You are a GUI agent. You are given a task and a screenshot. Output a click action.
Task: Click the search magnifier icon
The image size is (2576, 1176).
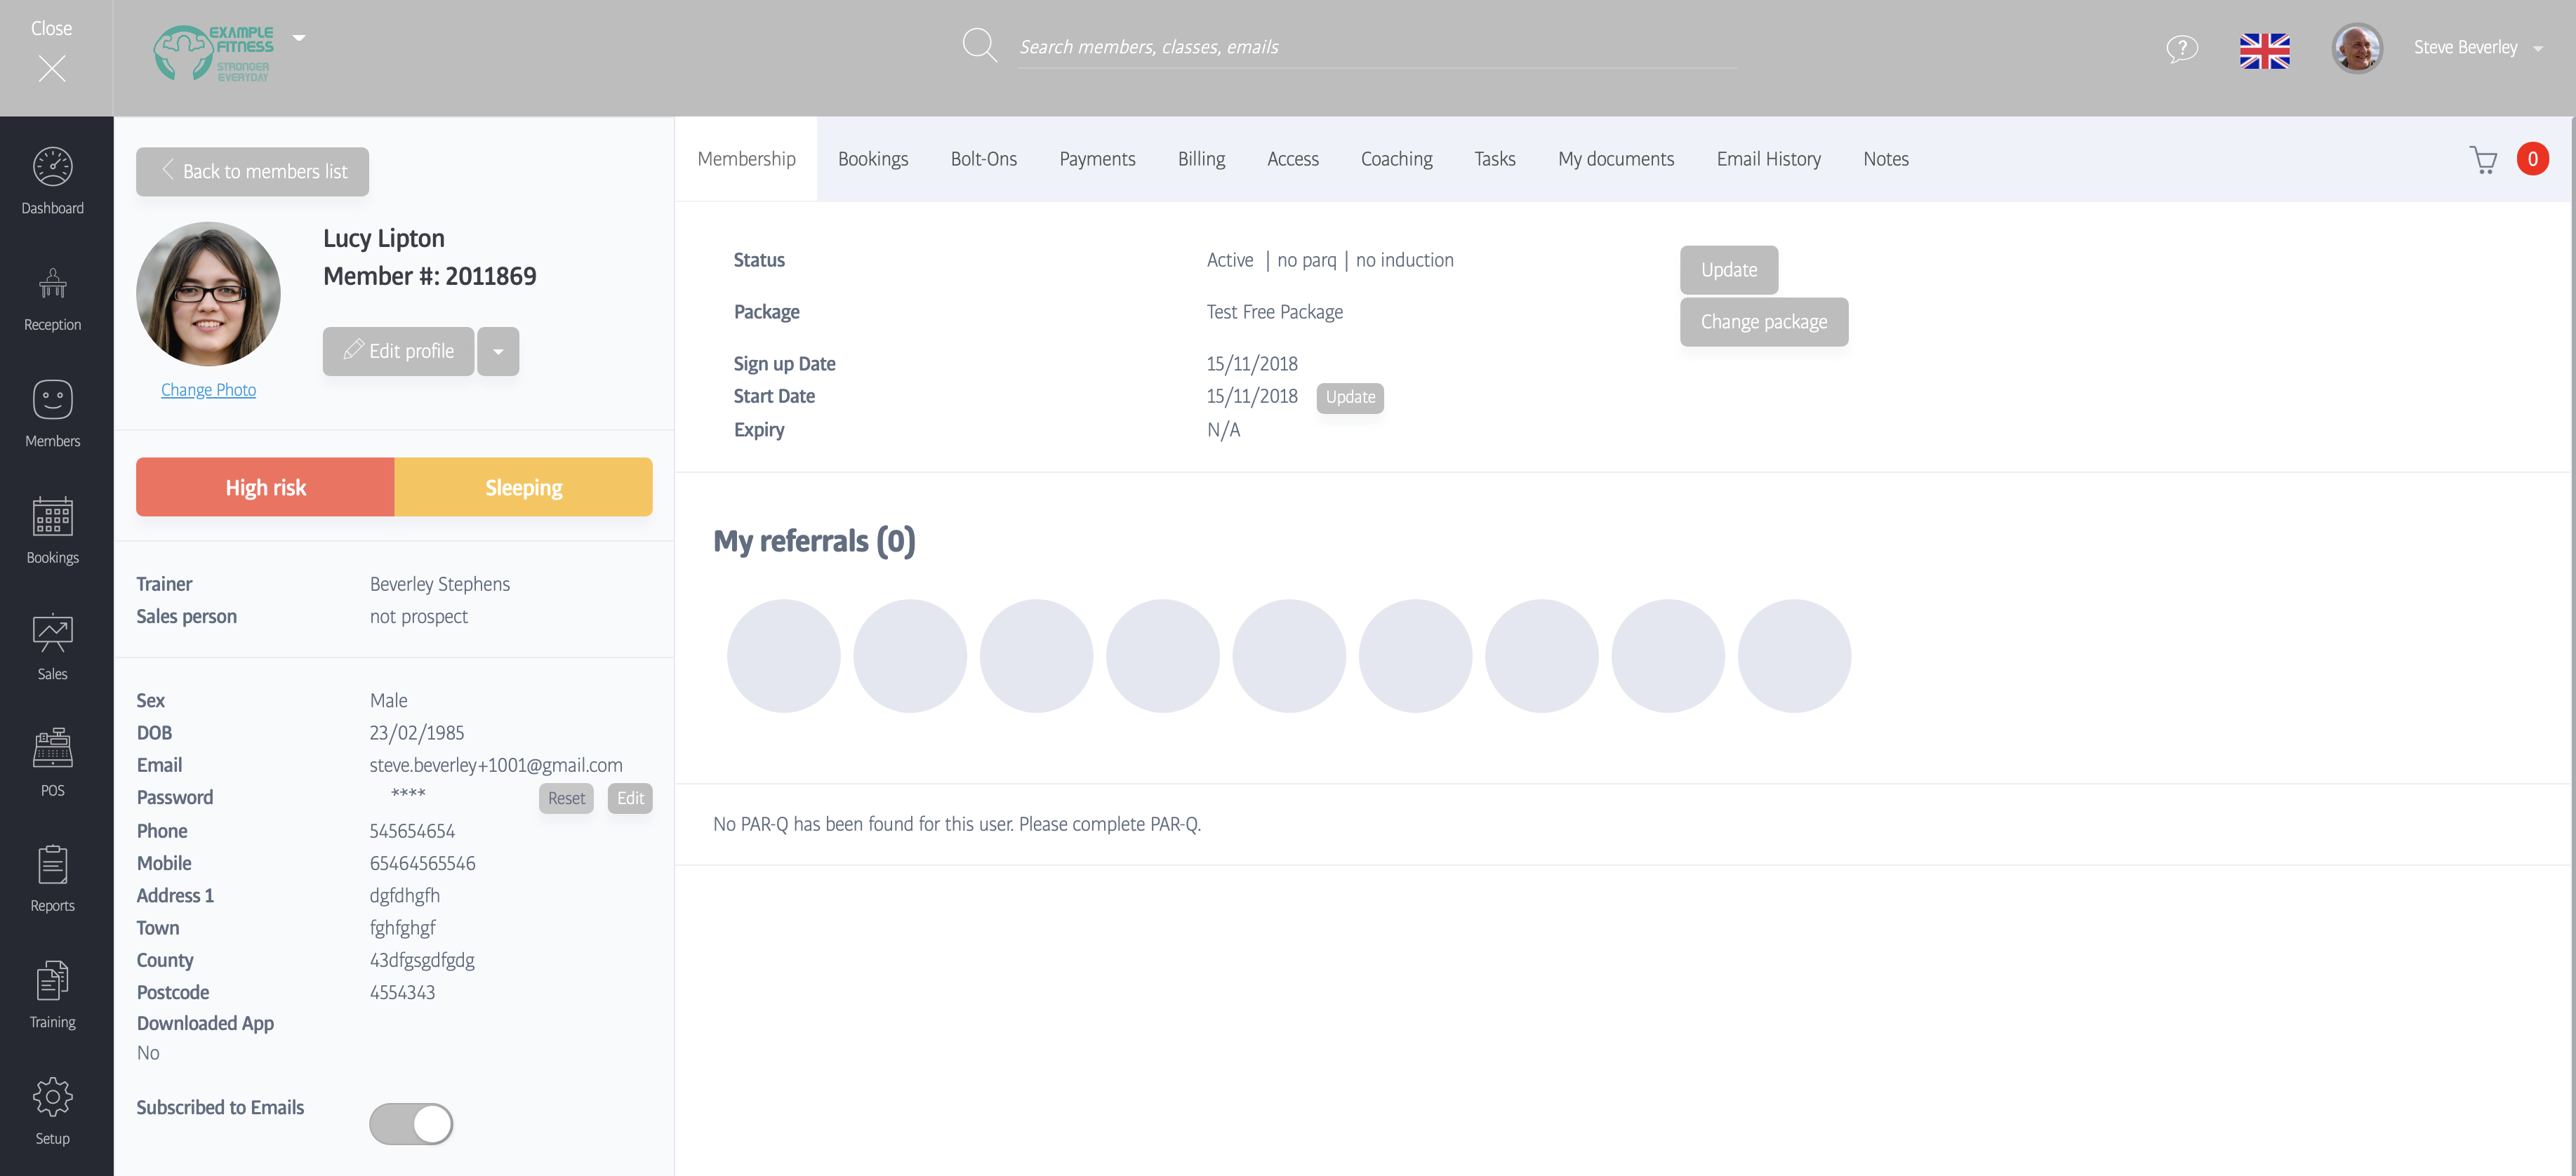[979, 45]
